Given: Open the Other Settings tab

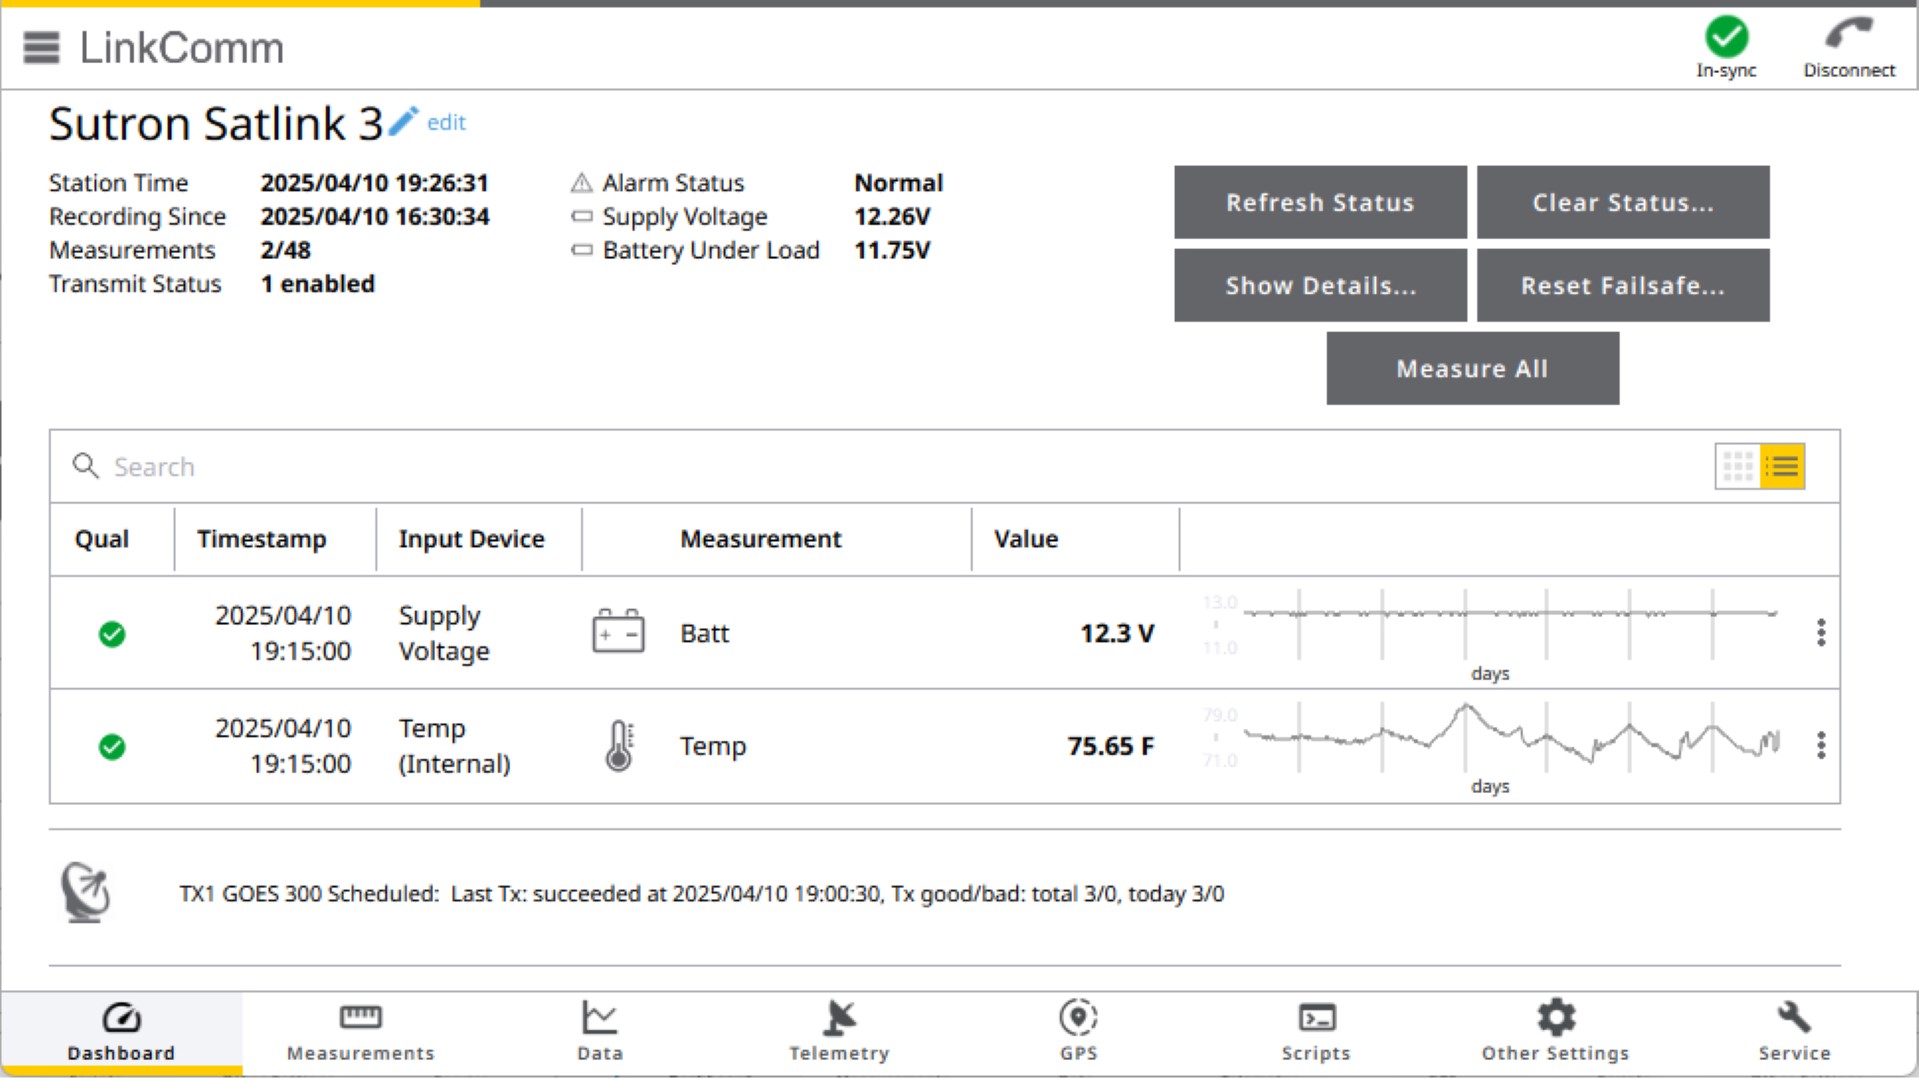Looking at the screenshot, I should pos(1555,1033).
